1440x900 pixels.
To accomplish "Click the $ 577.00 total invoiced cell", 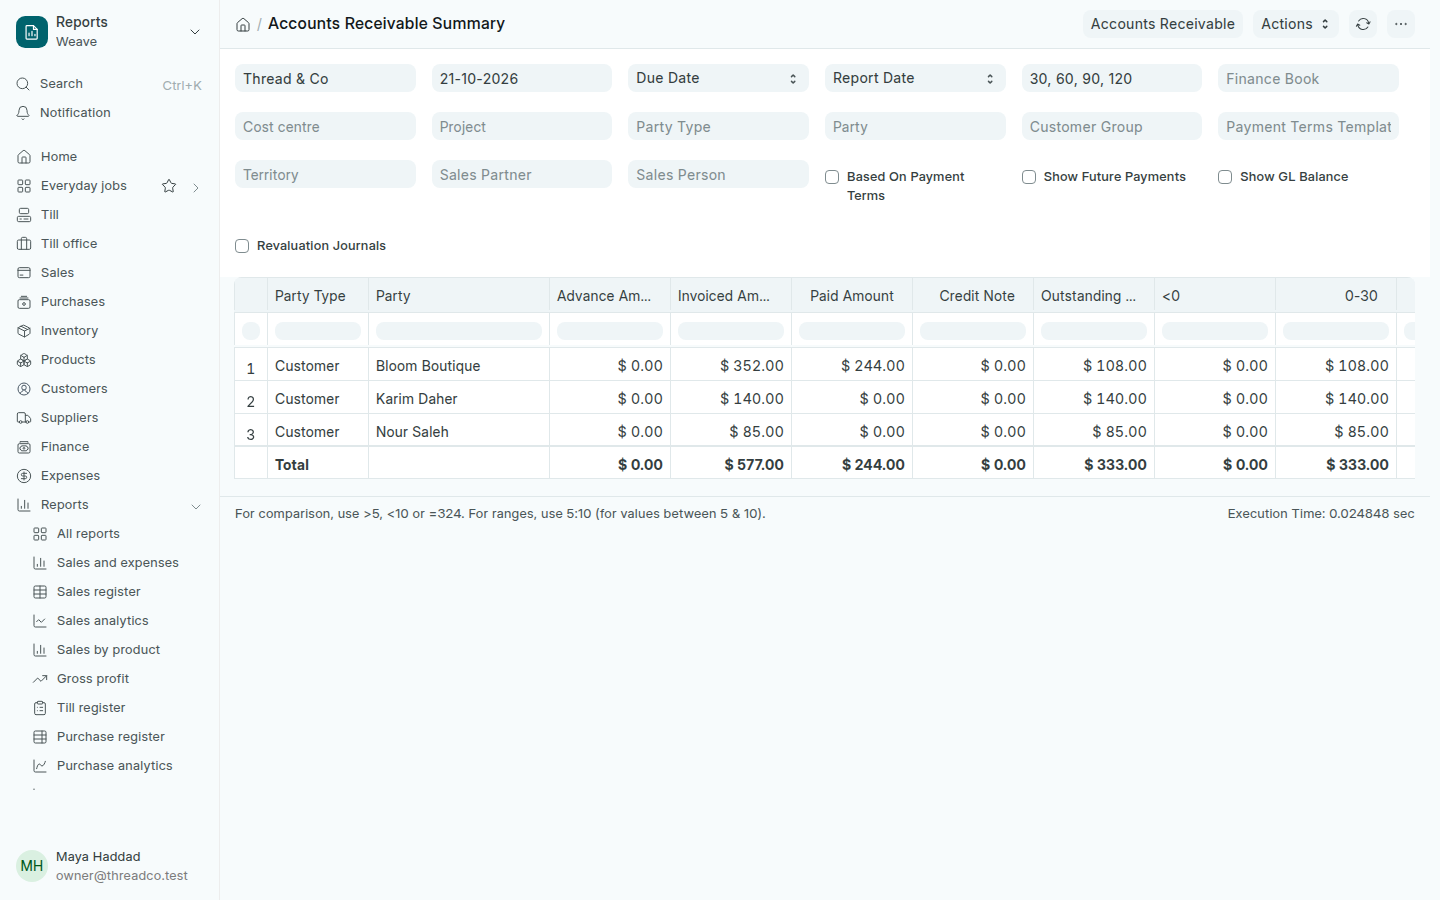I will tap(730, 465).
